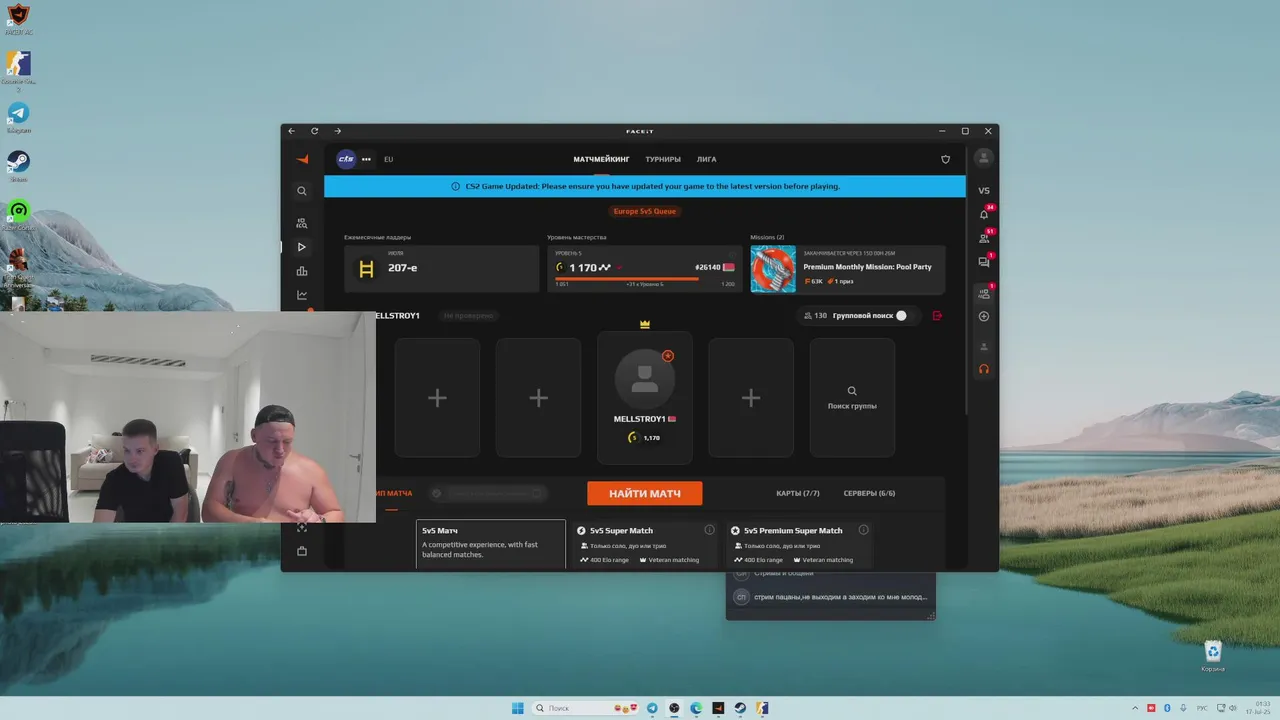The width and height of the screenshot is (1280, 720).
Task: Open the three-dots game menu
Action: point(366,159)
